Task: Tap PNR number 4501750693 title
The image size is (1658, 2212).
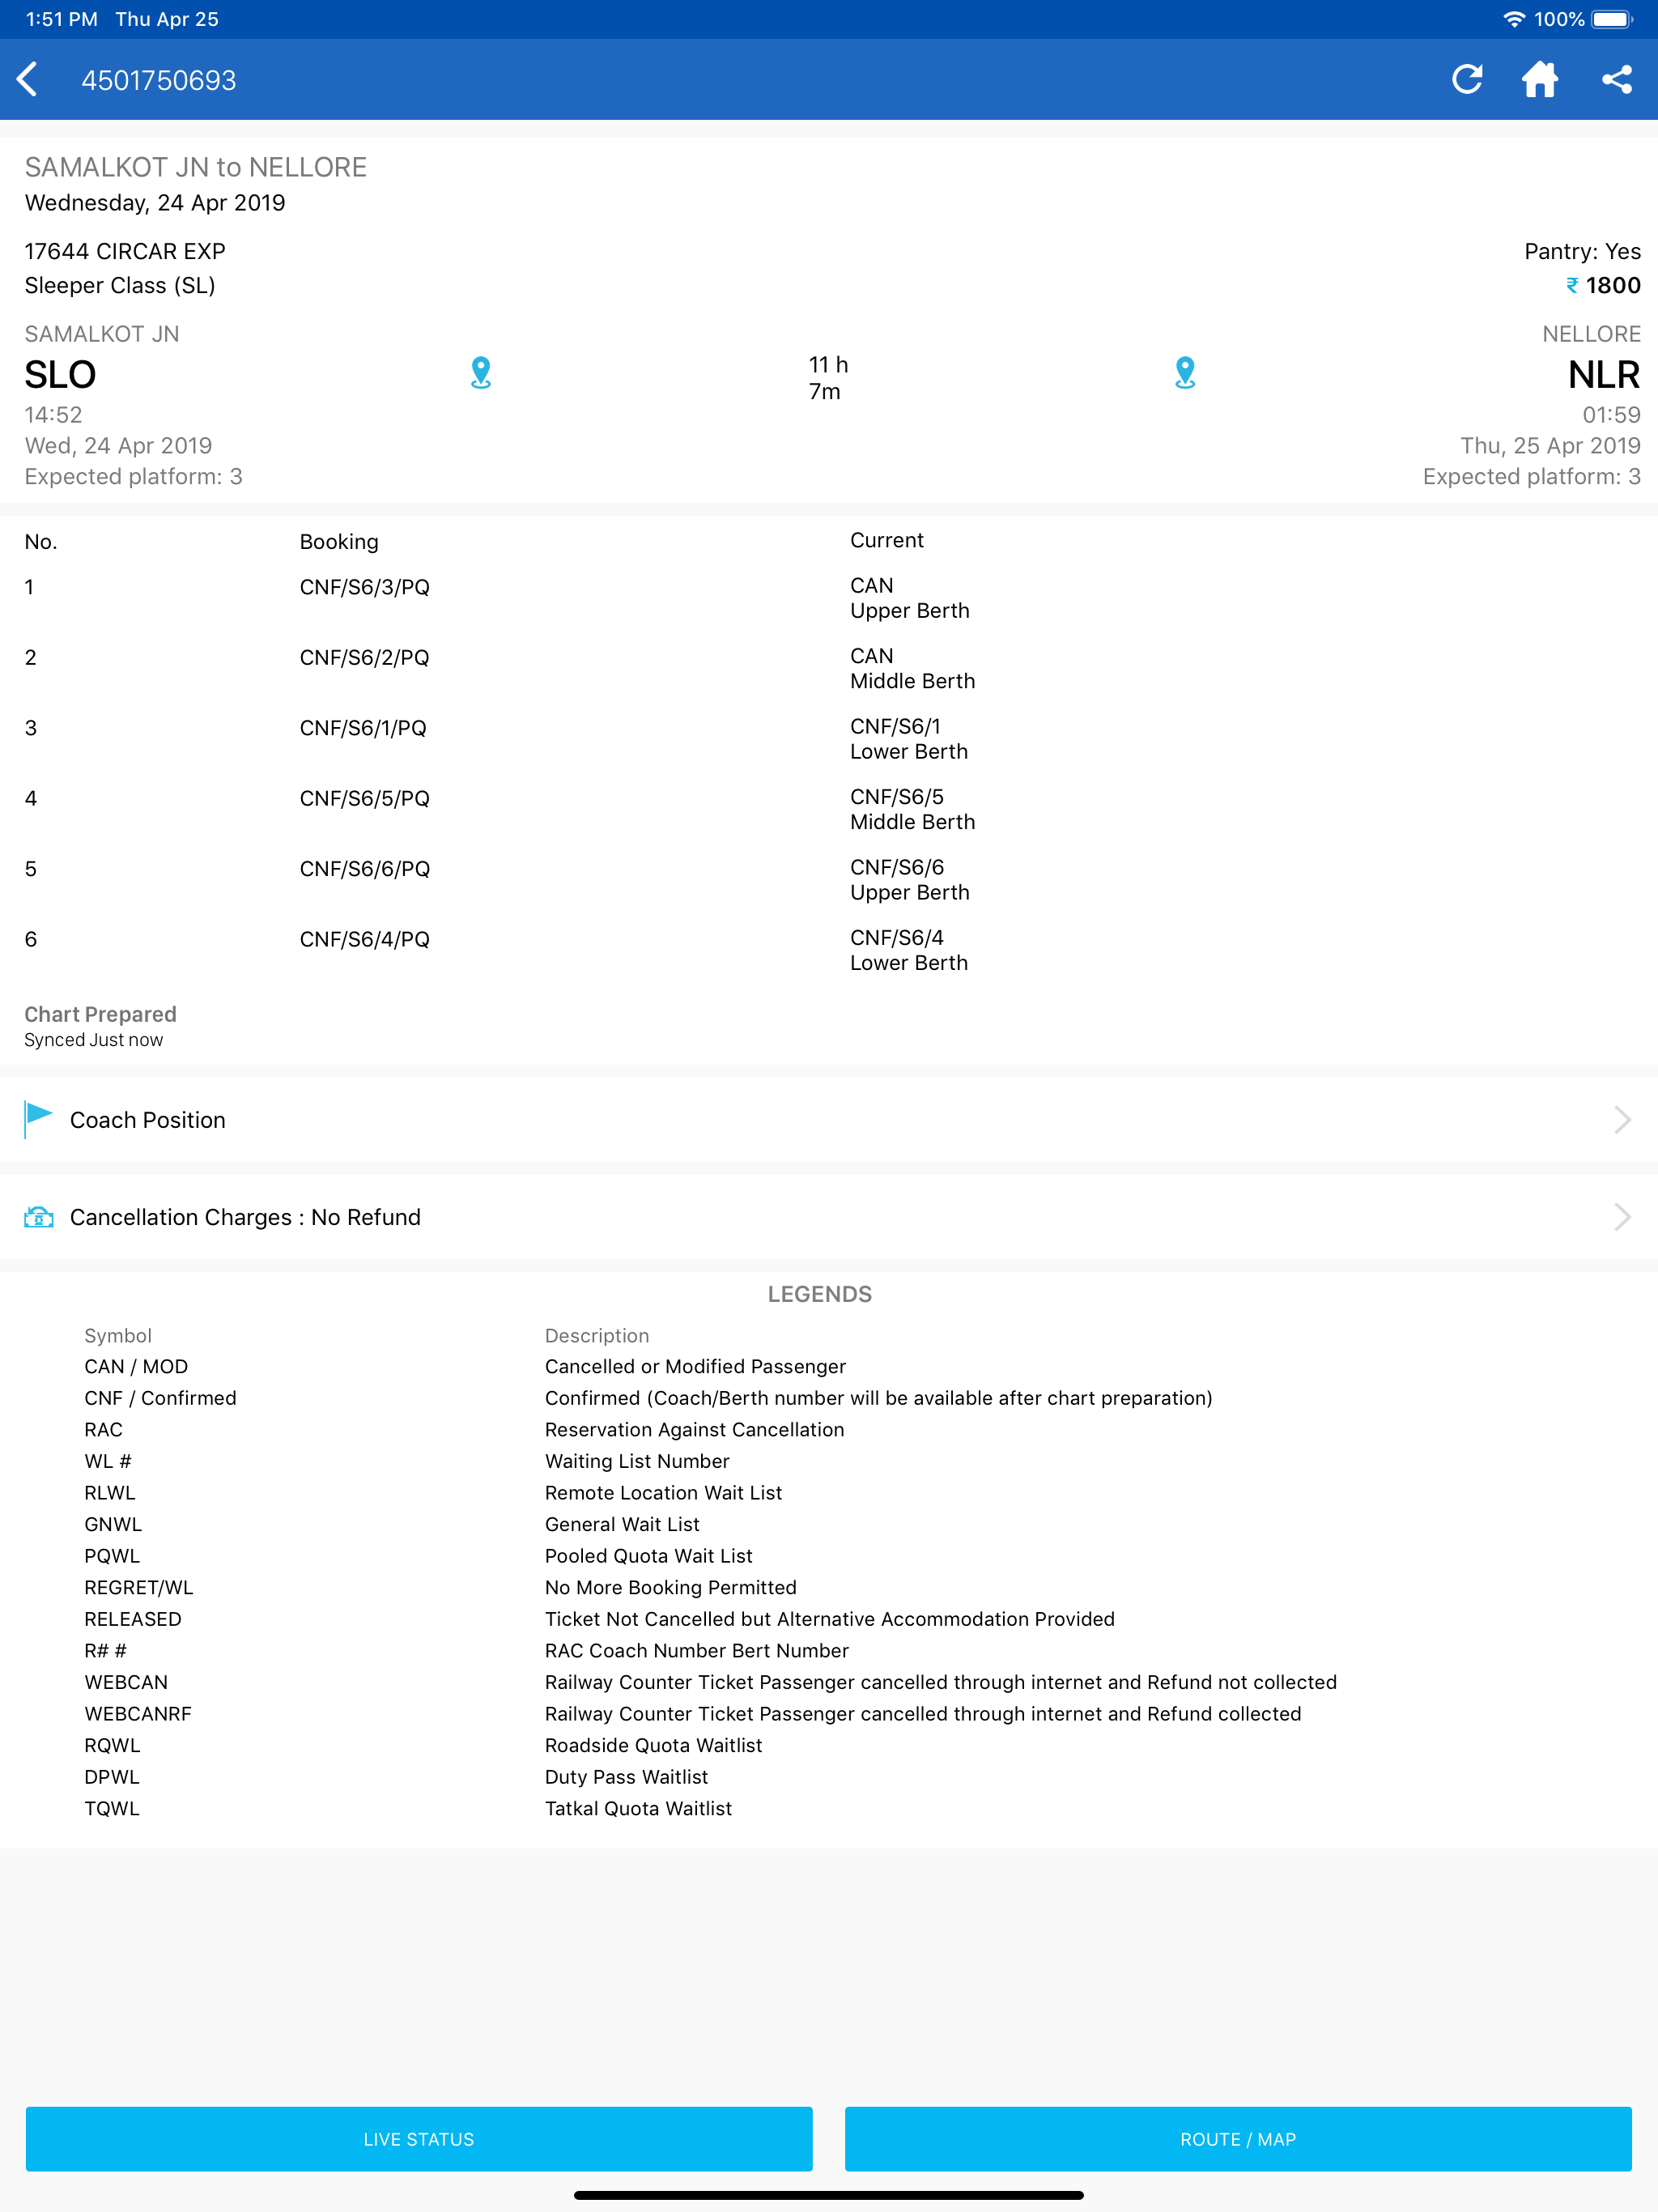Action: pyautogui.click(x=159, y=80)
